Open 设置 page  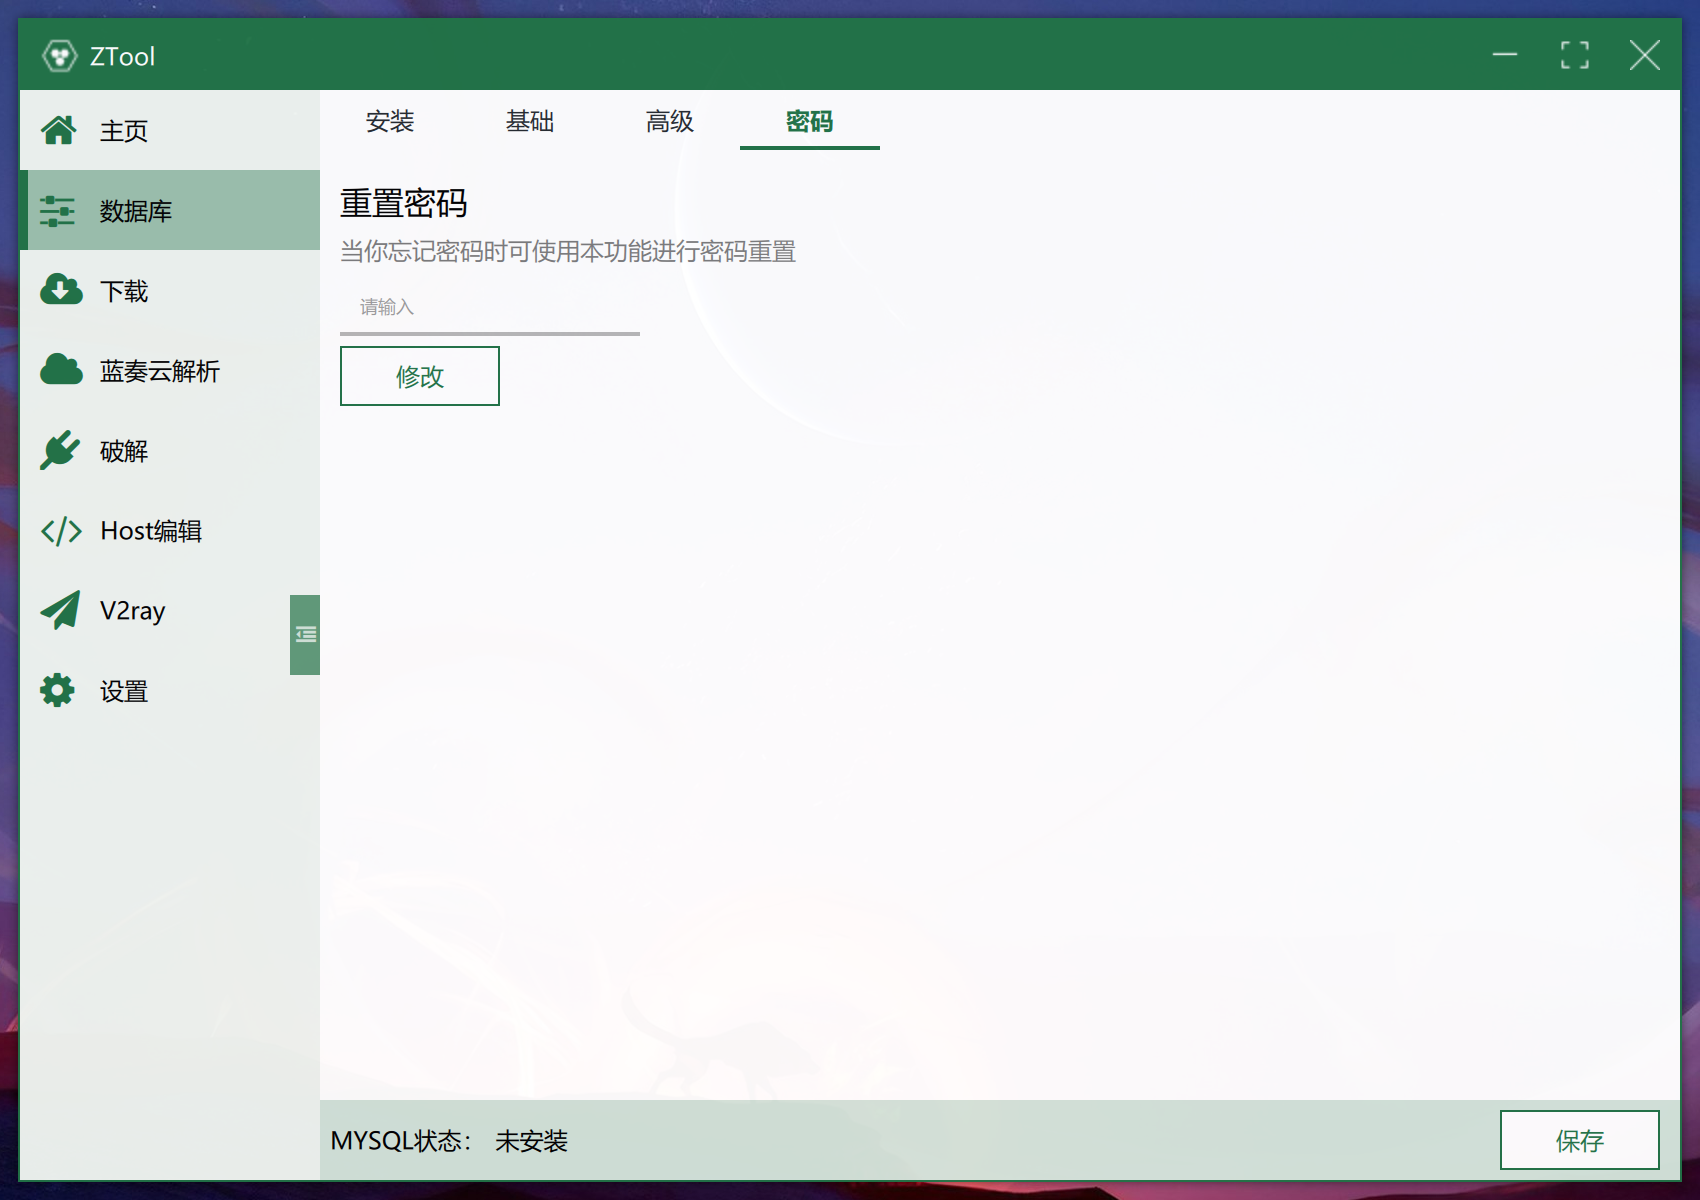coord(170,690)
